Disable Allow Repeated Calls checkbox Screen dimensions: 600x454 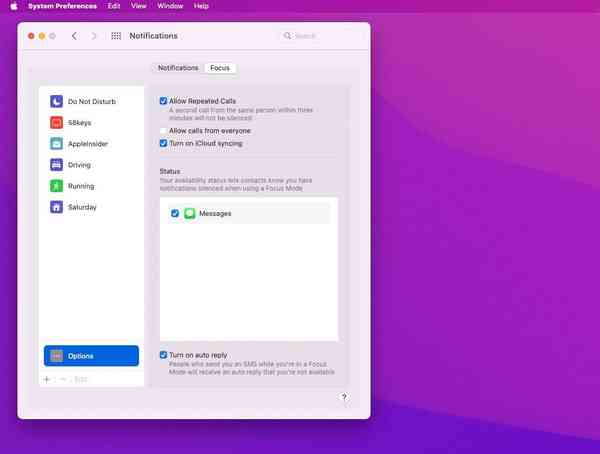[164, 101]
